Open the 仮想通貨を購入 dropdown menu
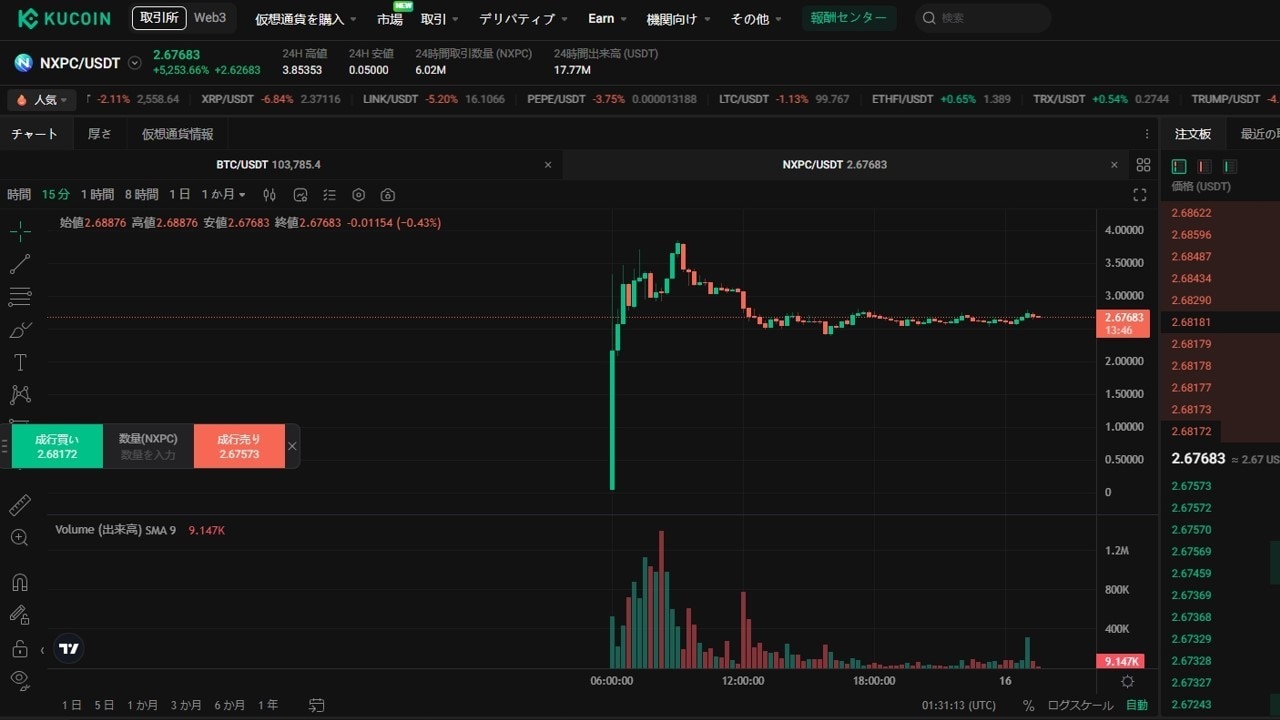The height and width of the screenshot is (720, 1280). point(306,19)
